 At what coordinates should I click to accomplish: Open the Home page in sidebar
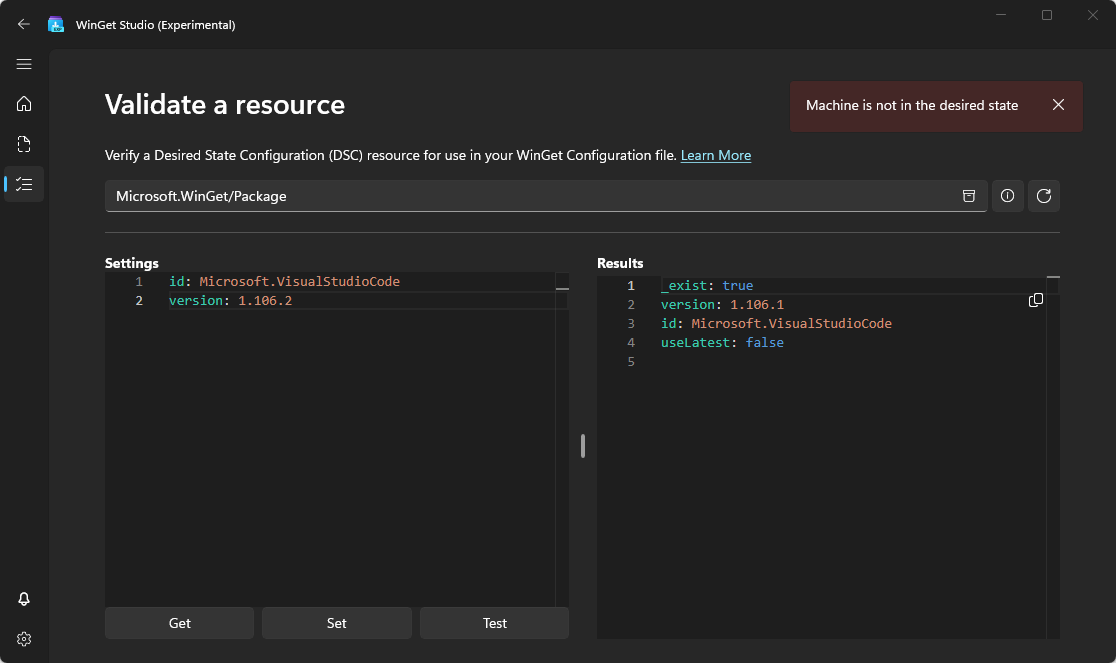pos(24,104)
